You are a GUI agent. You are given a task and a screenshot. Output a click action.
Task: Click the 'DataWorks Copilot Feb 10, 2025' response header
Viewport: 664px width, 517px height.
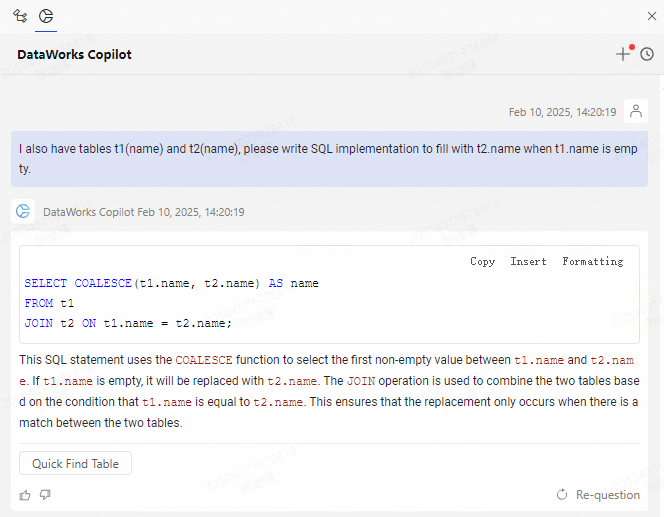click(x=144, y=212)
